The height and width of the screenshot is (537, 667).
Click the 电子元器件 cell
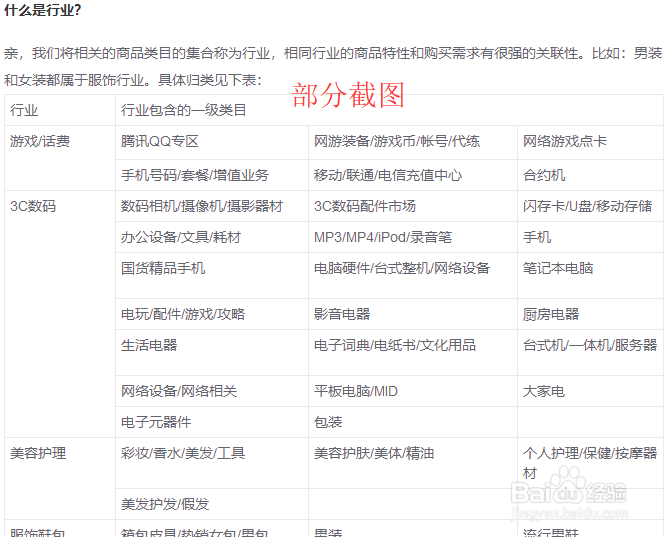[x=212, y=422]
